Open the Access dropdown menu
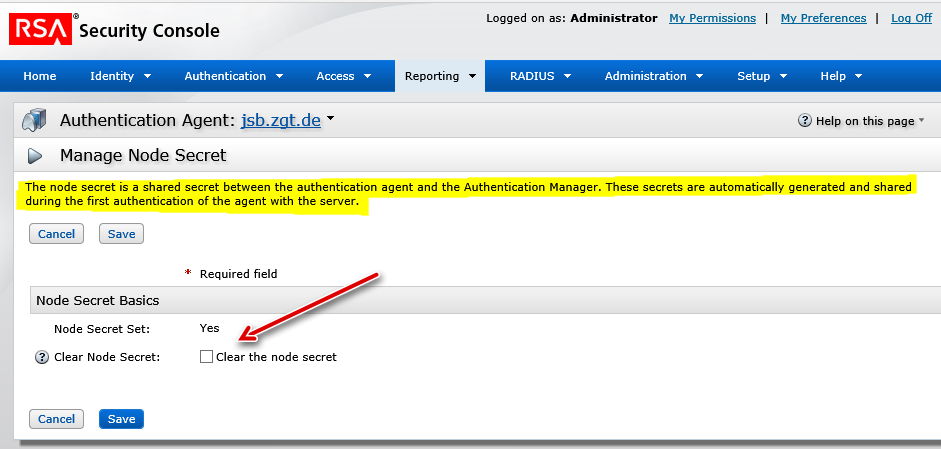941x449 pixels. tap(344, 76)
